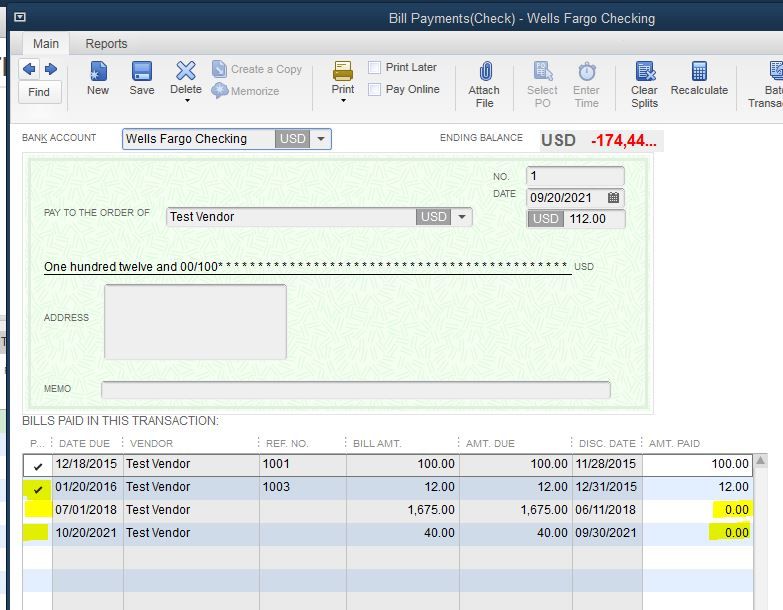The image size is (783, 610).
Task: Click the Memo field
Action: 356,390
